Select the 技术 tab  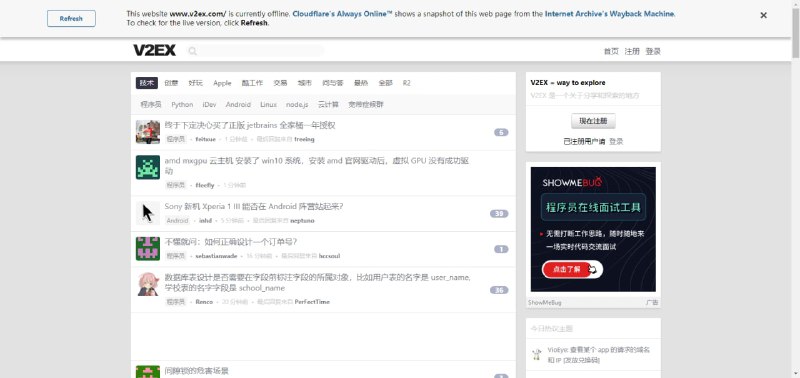(147, 83)
